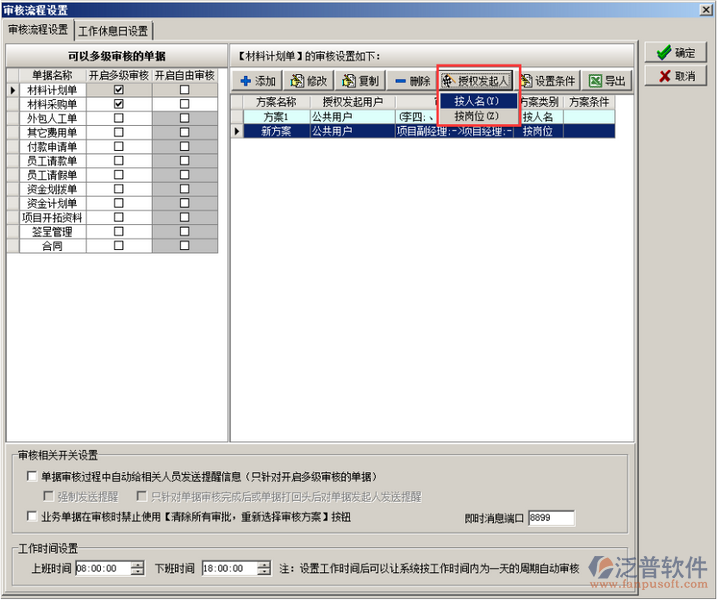Switch to the 工作休息日设置 tab
Image resolution: width=718 pixels, height=600 pixels.
(x=113, y=31)
